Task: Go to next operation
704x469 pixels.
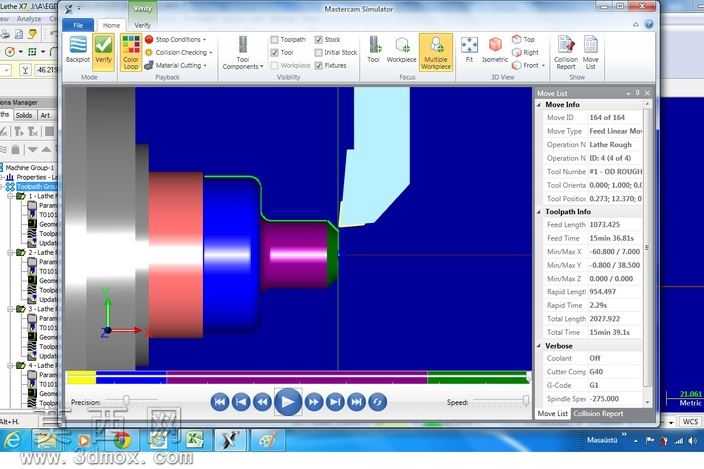Action: pyautogui.click(x=335, y=402)
